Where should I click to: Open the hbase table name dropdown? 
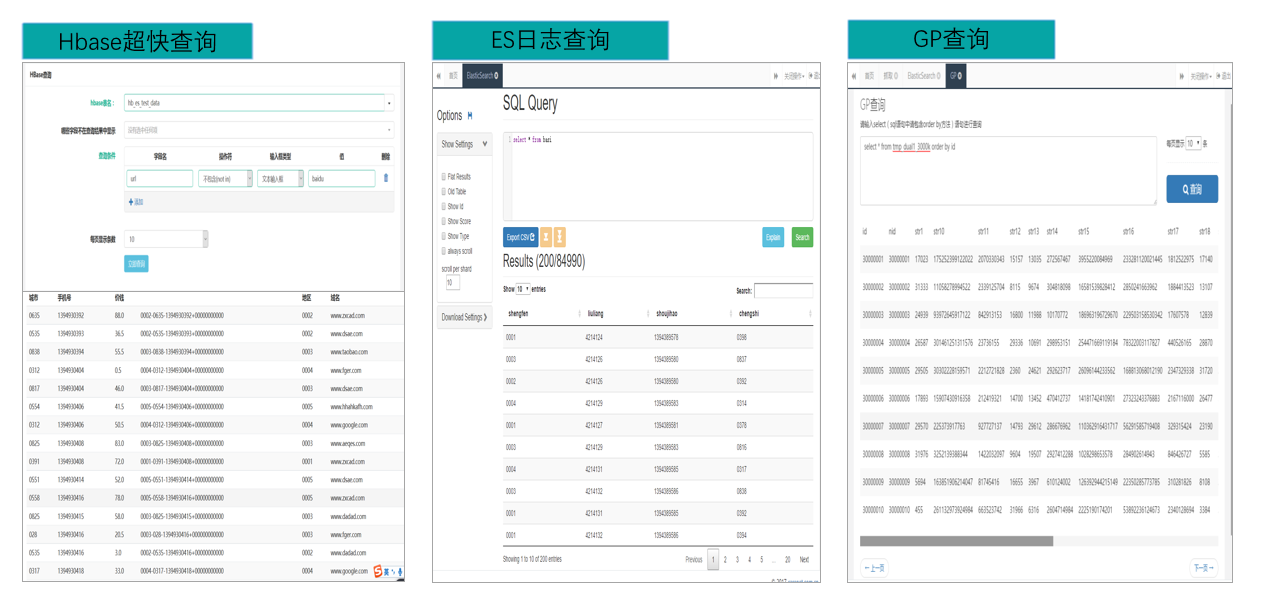(x=389, y=103)
